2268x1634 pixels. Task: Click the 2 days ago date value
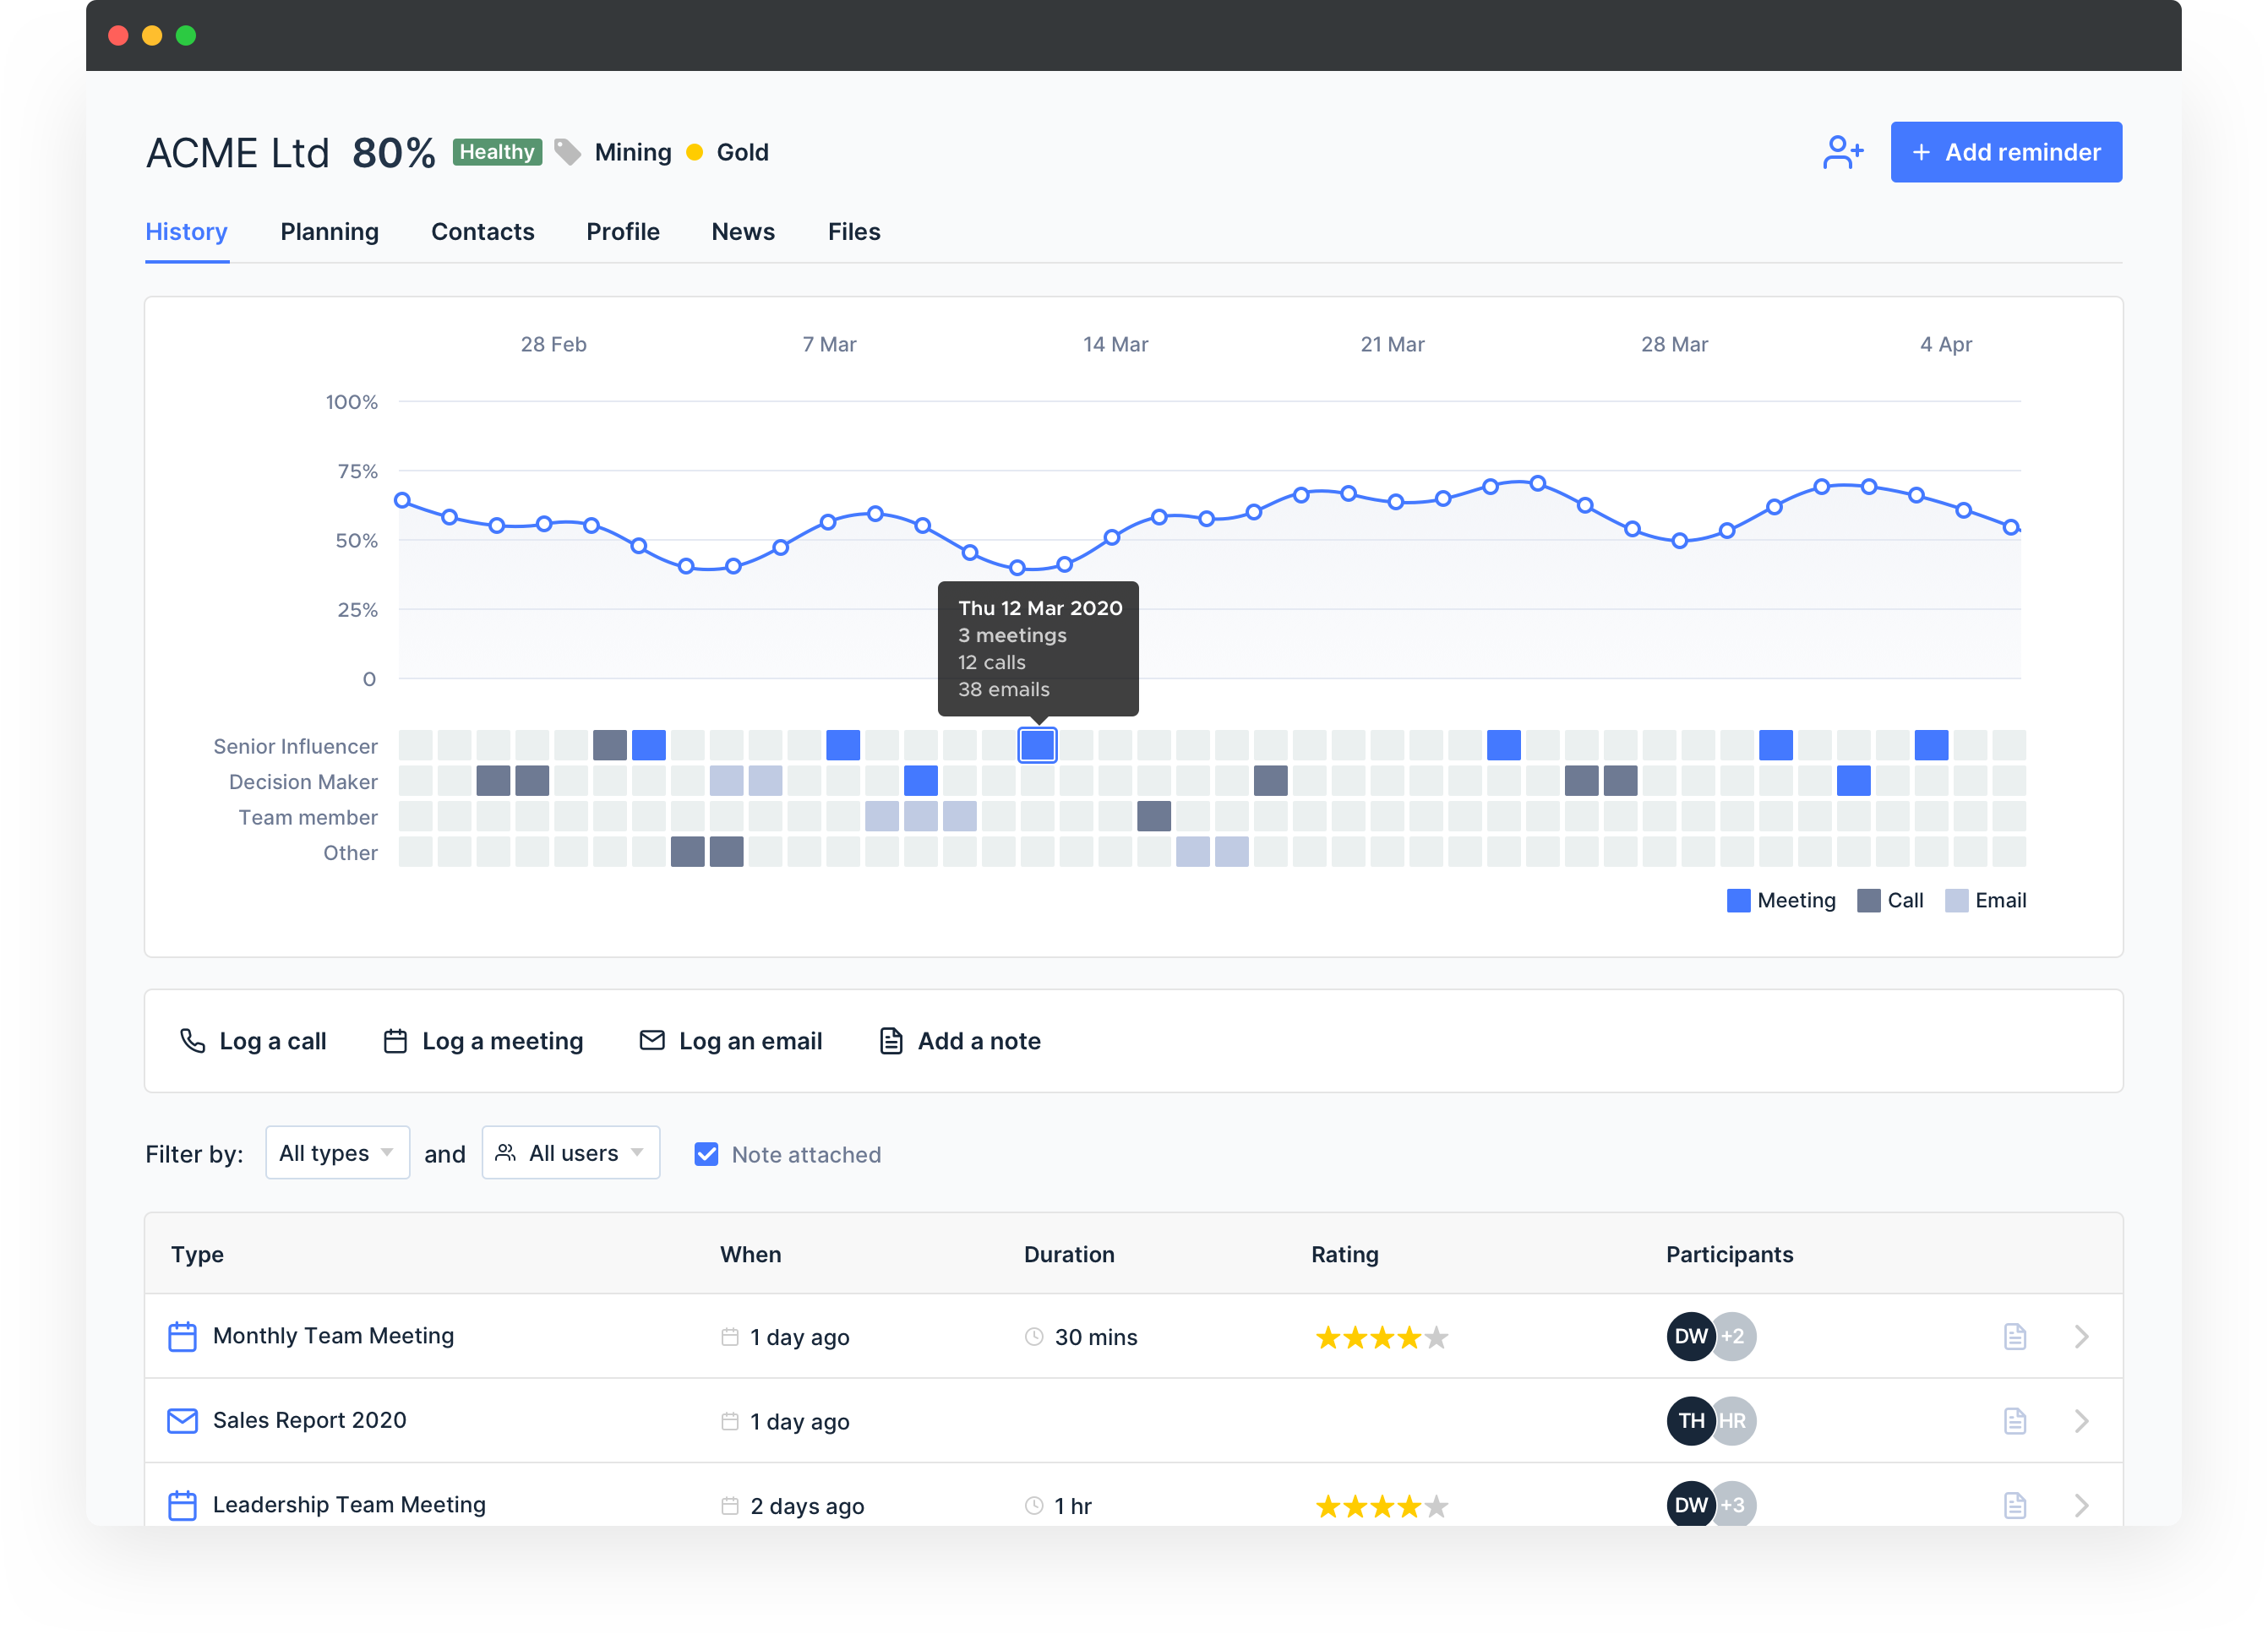tap(807, 1506)
